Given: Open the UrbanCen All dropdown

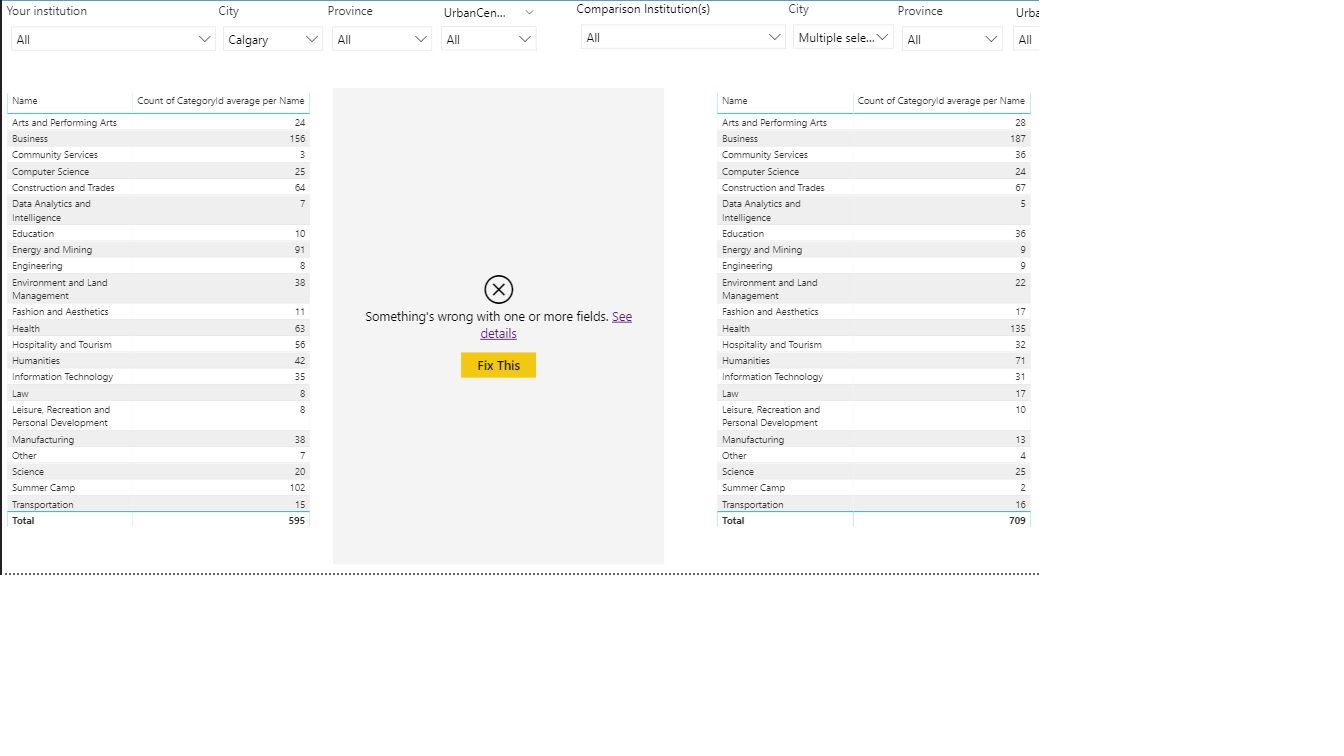Looking at the screenshot, I should pos(489,39).
